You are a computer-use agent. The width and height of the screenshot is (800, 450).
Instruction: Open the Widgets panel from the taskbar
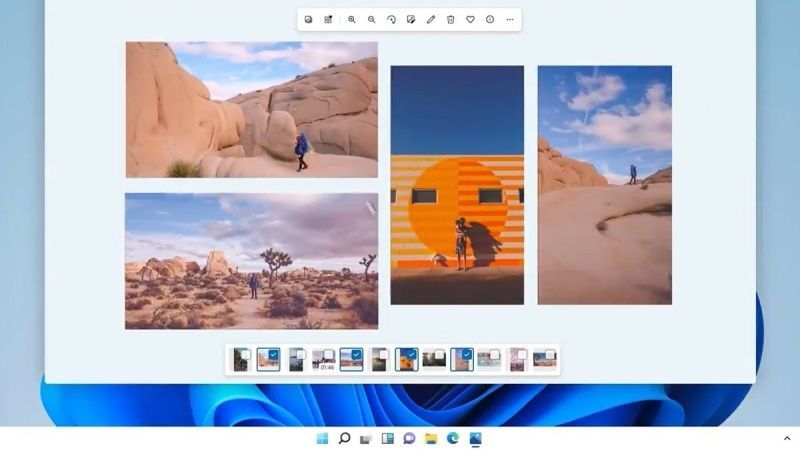point(387,438)
